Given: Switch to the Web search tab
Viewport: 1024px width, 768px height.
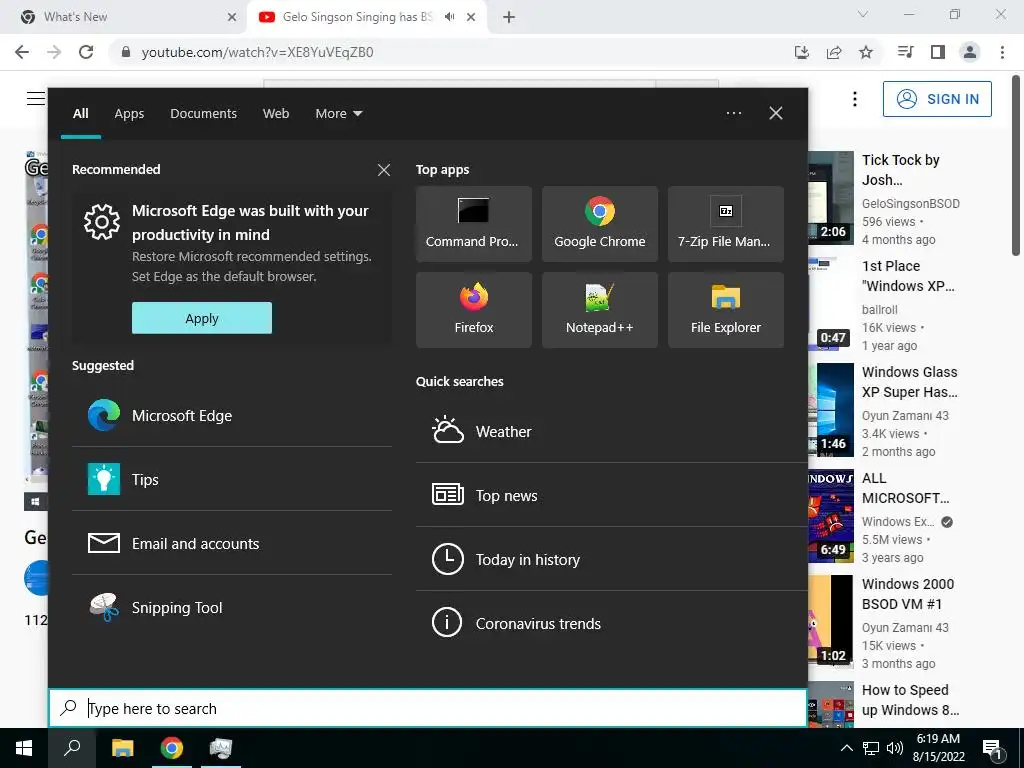Looking at the screenshot, I should (276, 114).
